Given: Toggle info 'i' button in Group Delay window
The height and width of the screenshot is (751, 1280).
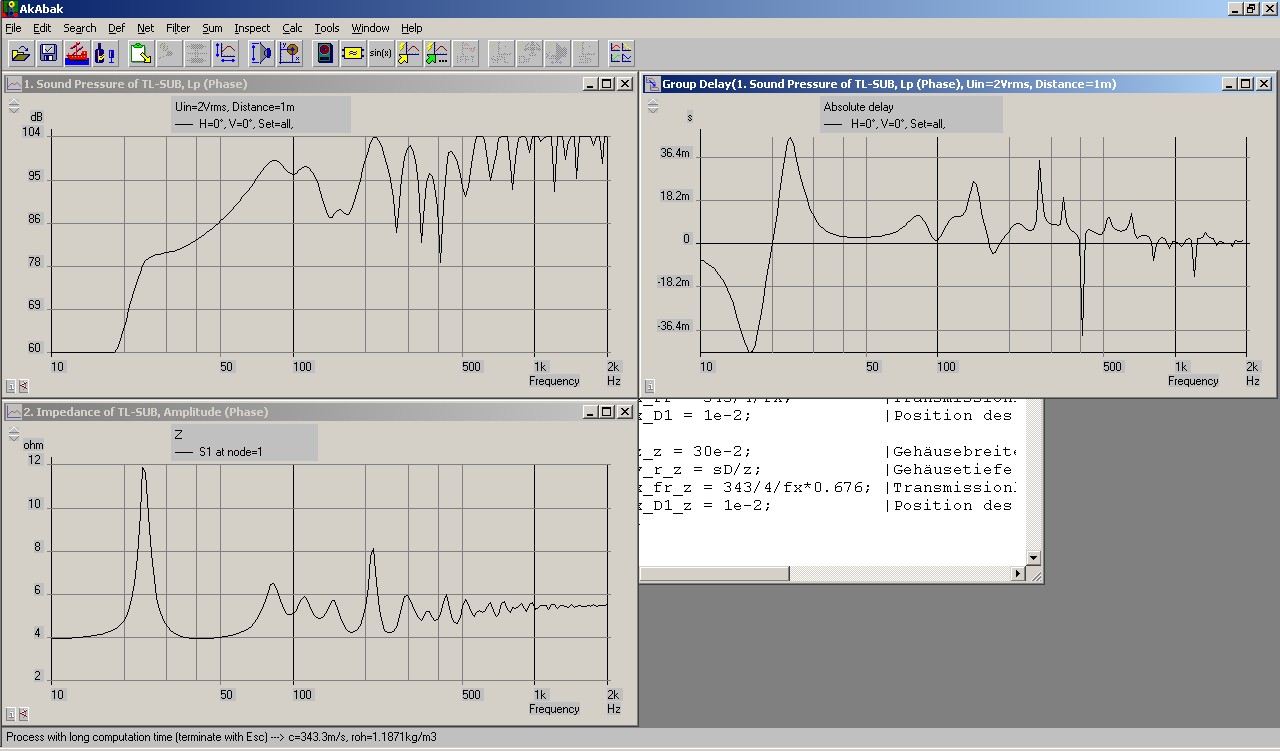Looking at the screenshot, I should tap(650, 386).
